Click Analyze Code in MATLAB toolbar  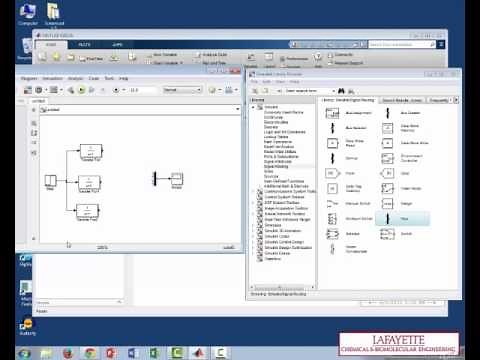tap(211, 54)
